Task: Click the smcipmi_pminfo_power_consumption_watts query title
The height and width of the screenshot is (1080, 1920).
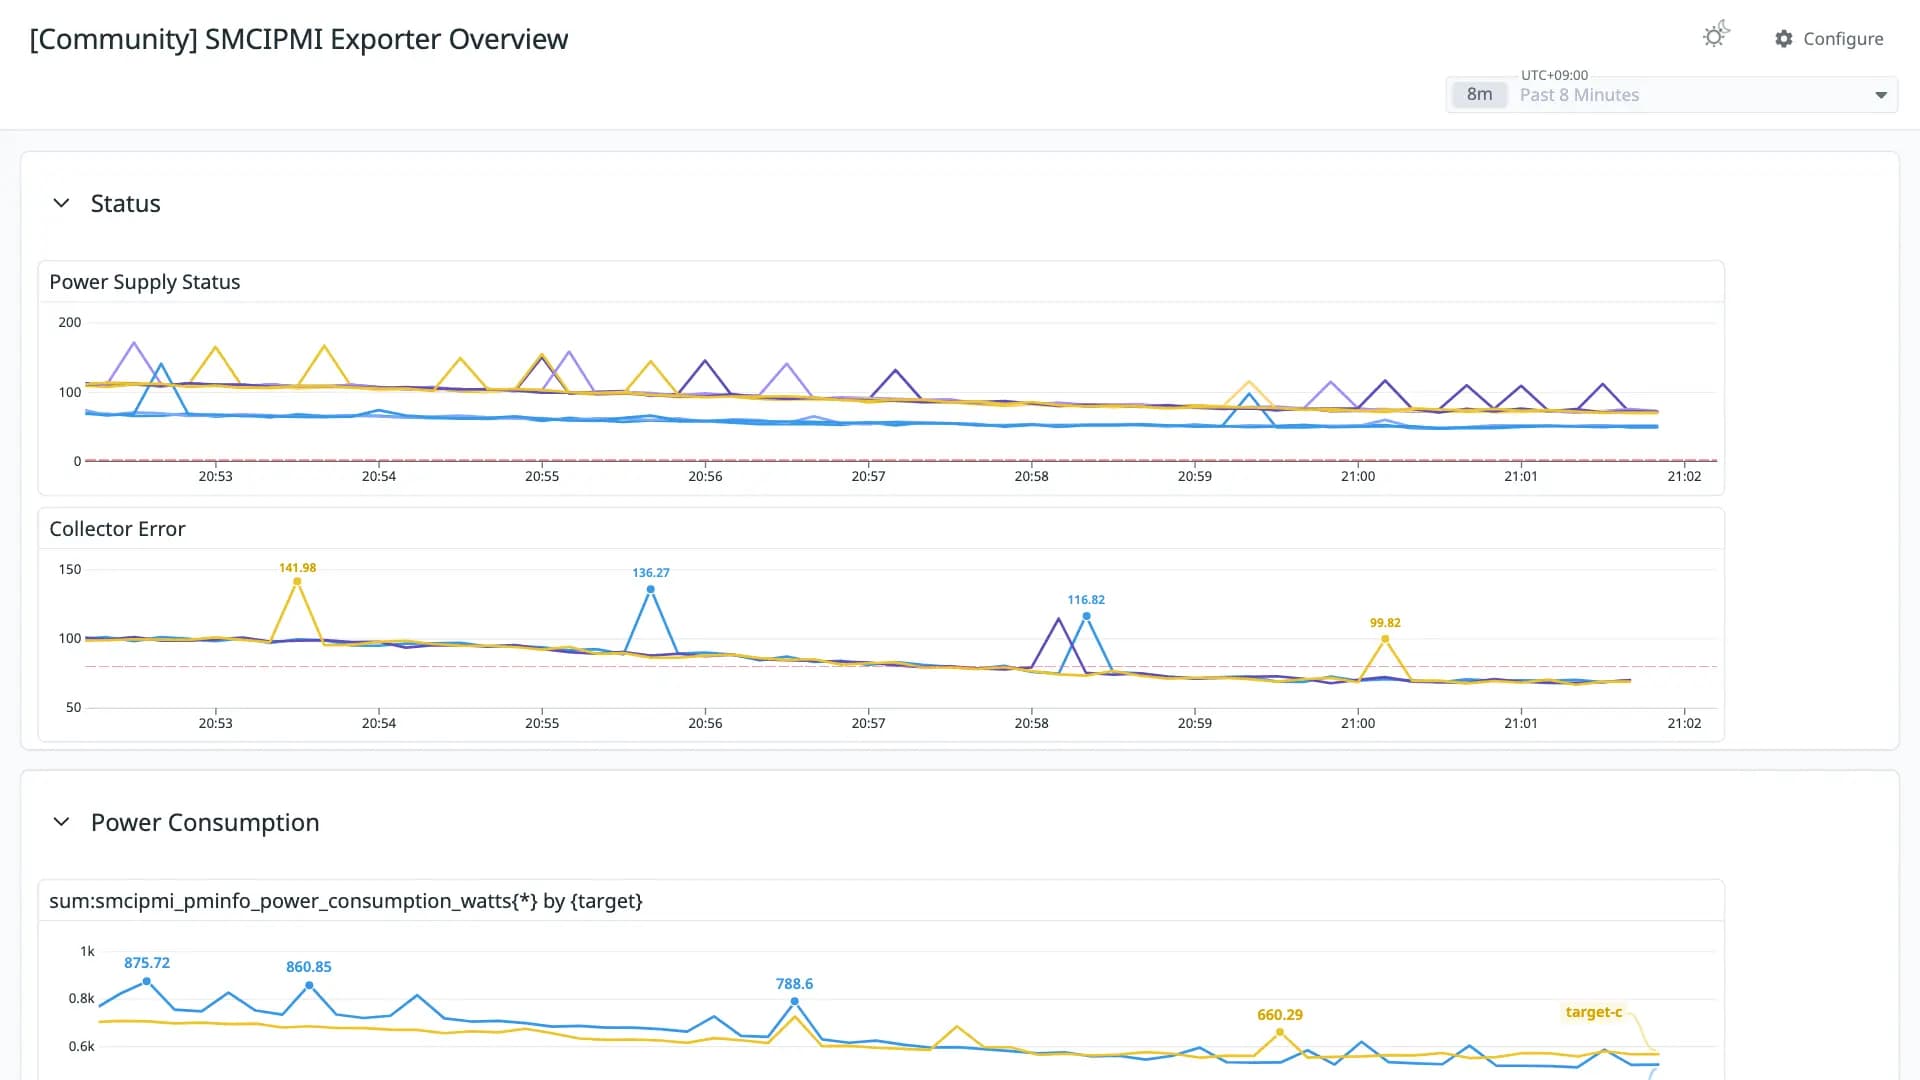Action: [x=346, y=901]
